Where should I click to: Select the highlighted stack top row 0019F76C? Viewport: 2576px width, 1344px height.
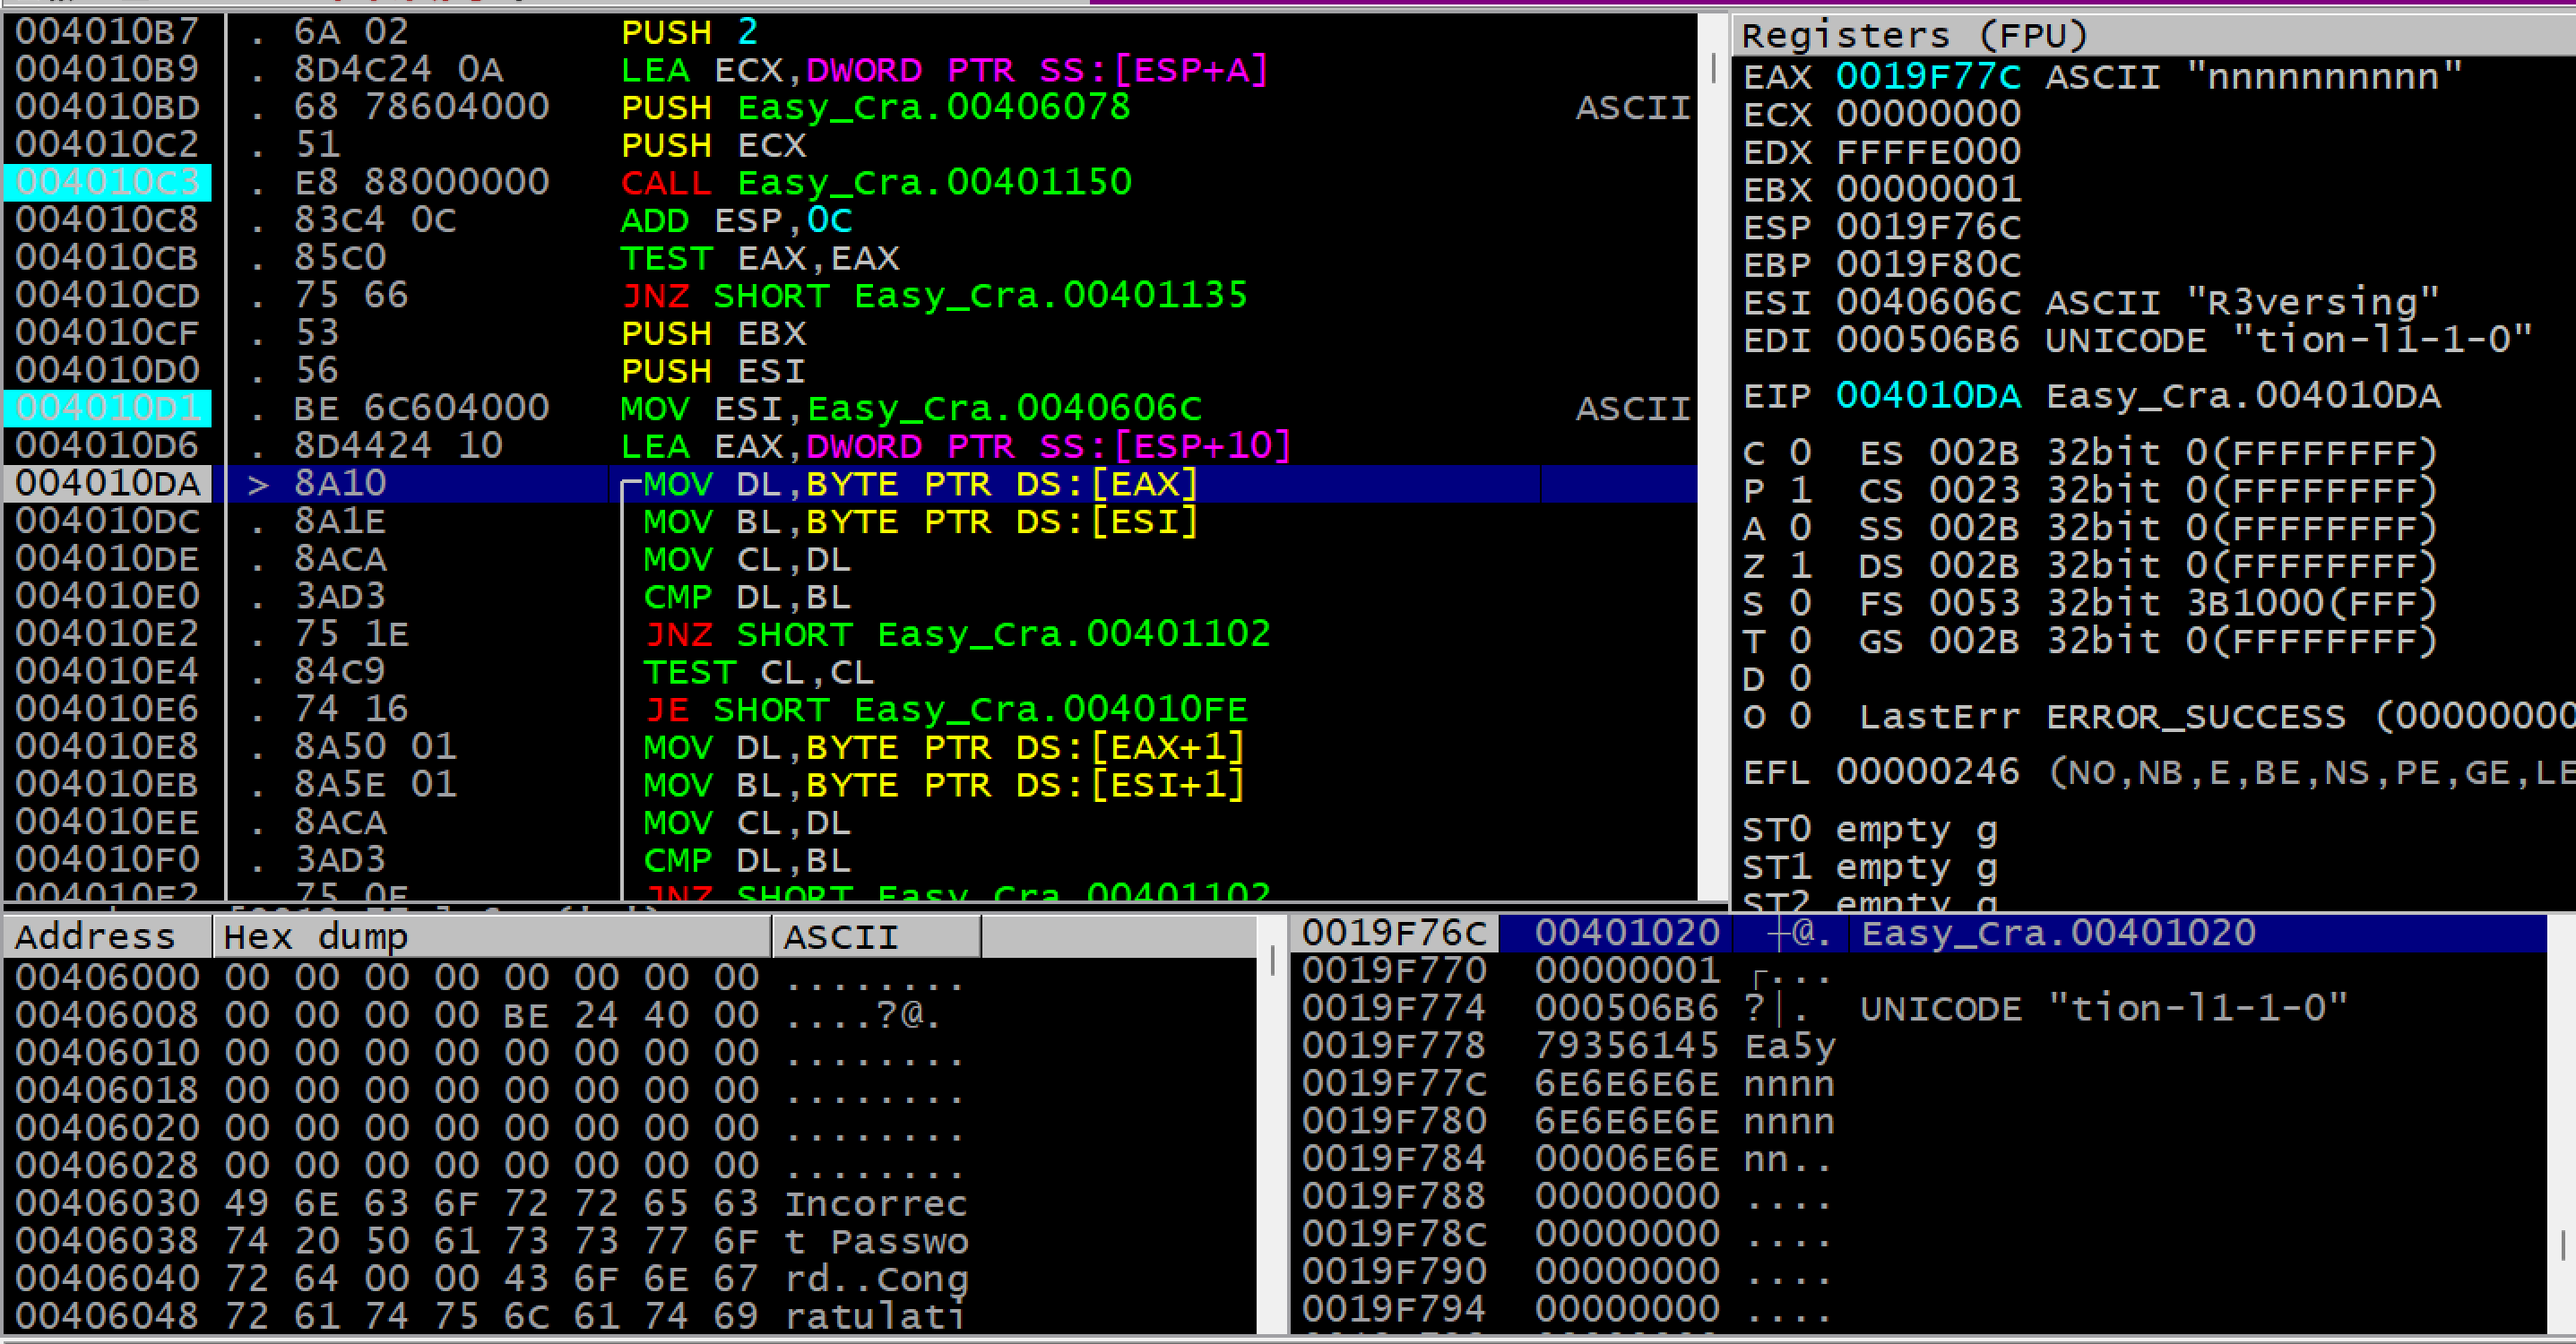click(x=1625, y=933)
